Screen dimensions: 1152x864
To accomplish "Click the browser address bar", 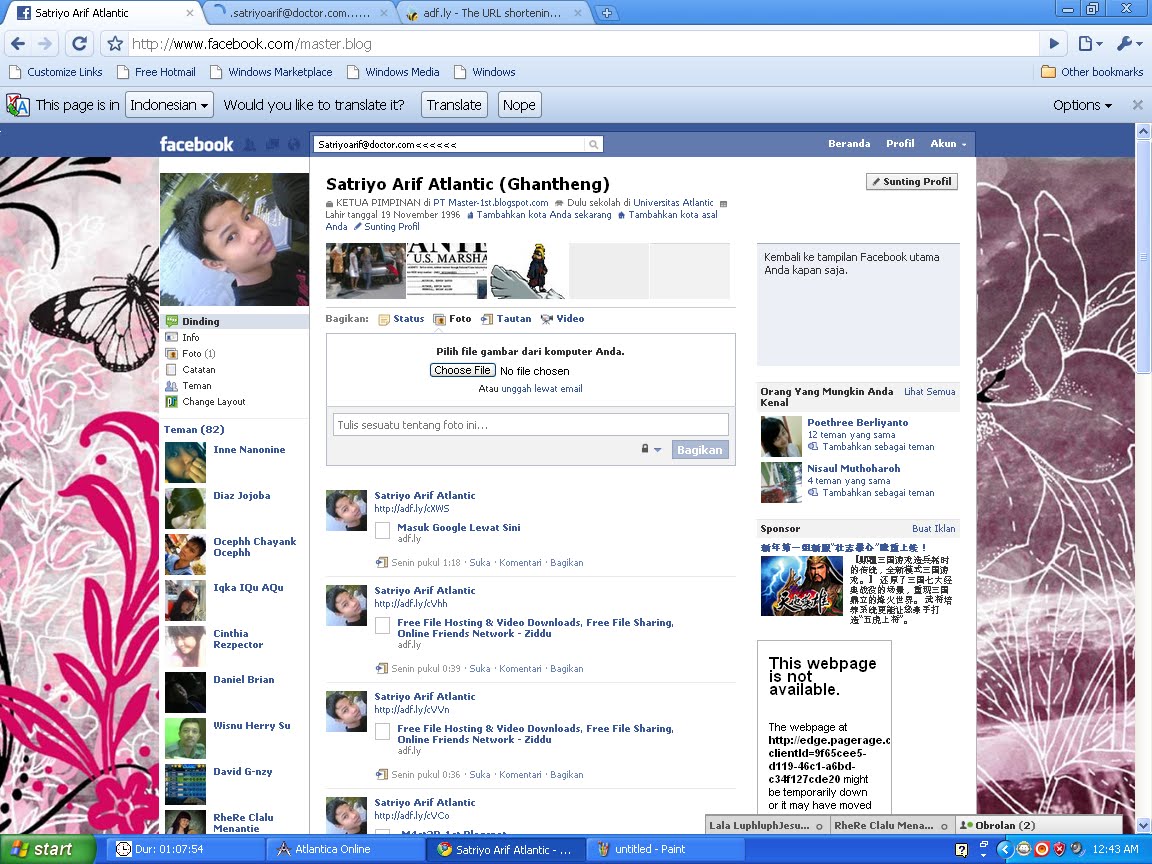I will (584, 44).
